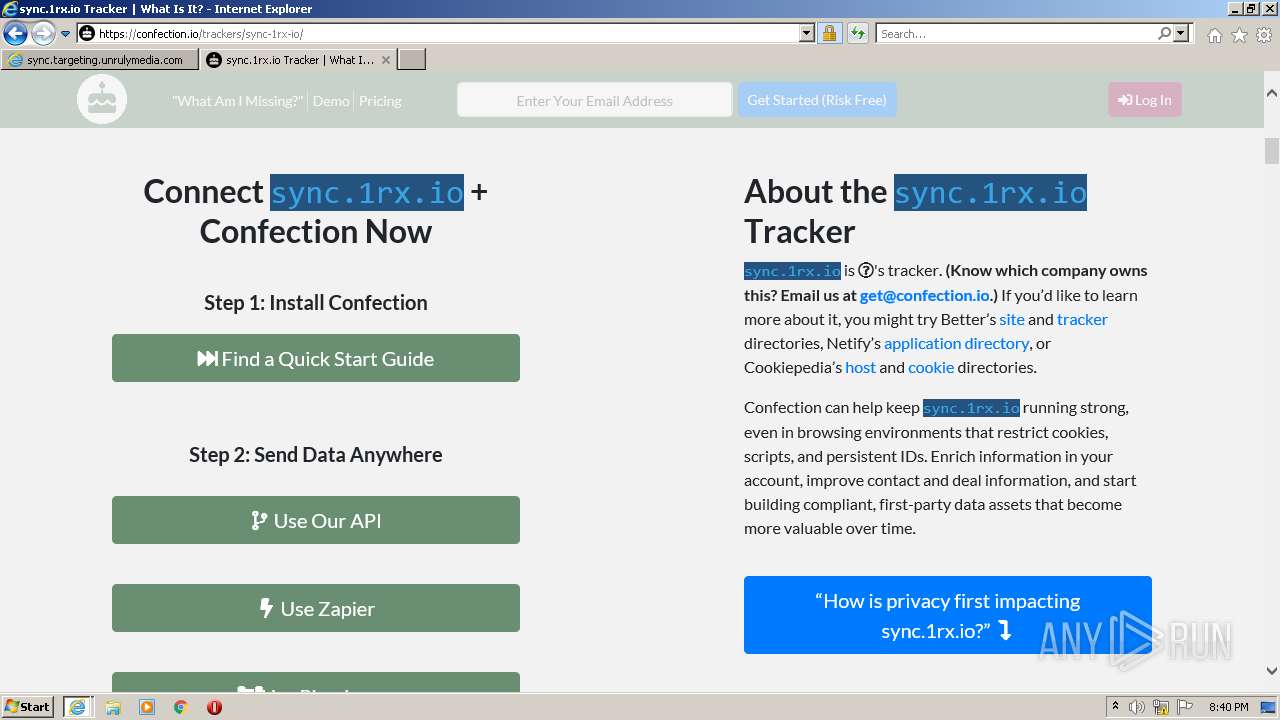Open the Tools gear icon
This screenshot has width=1280, height=720.
pyautogui.click(x=1264, y=35)
